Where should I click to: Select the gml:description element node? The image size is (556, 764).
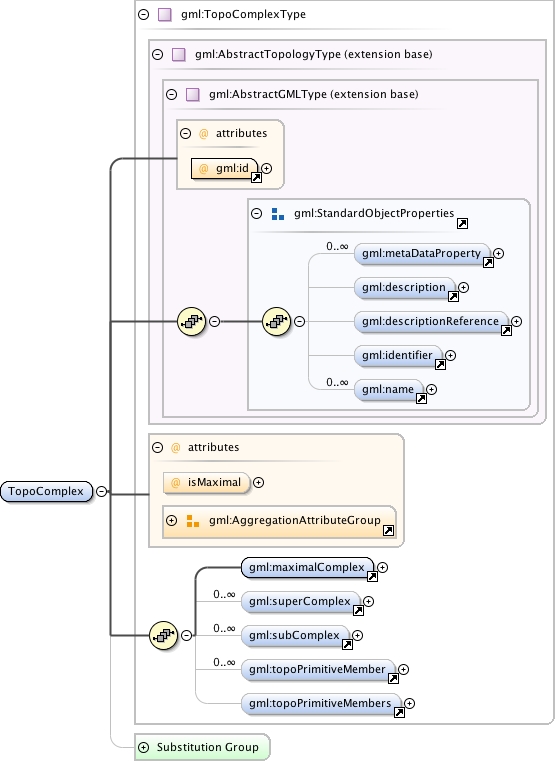click(404, 288)
